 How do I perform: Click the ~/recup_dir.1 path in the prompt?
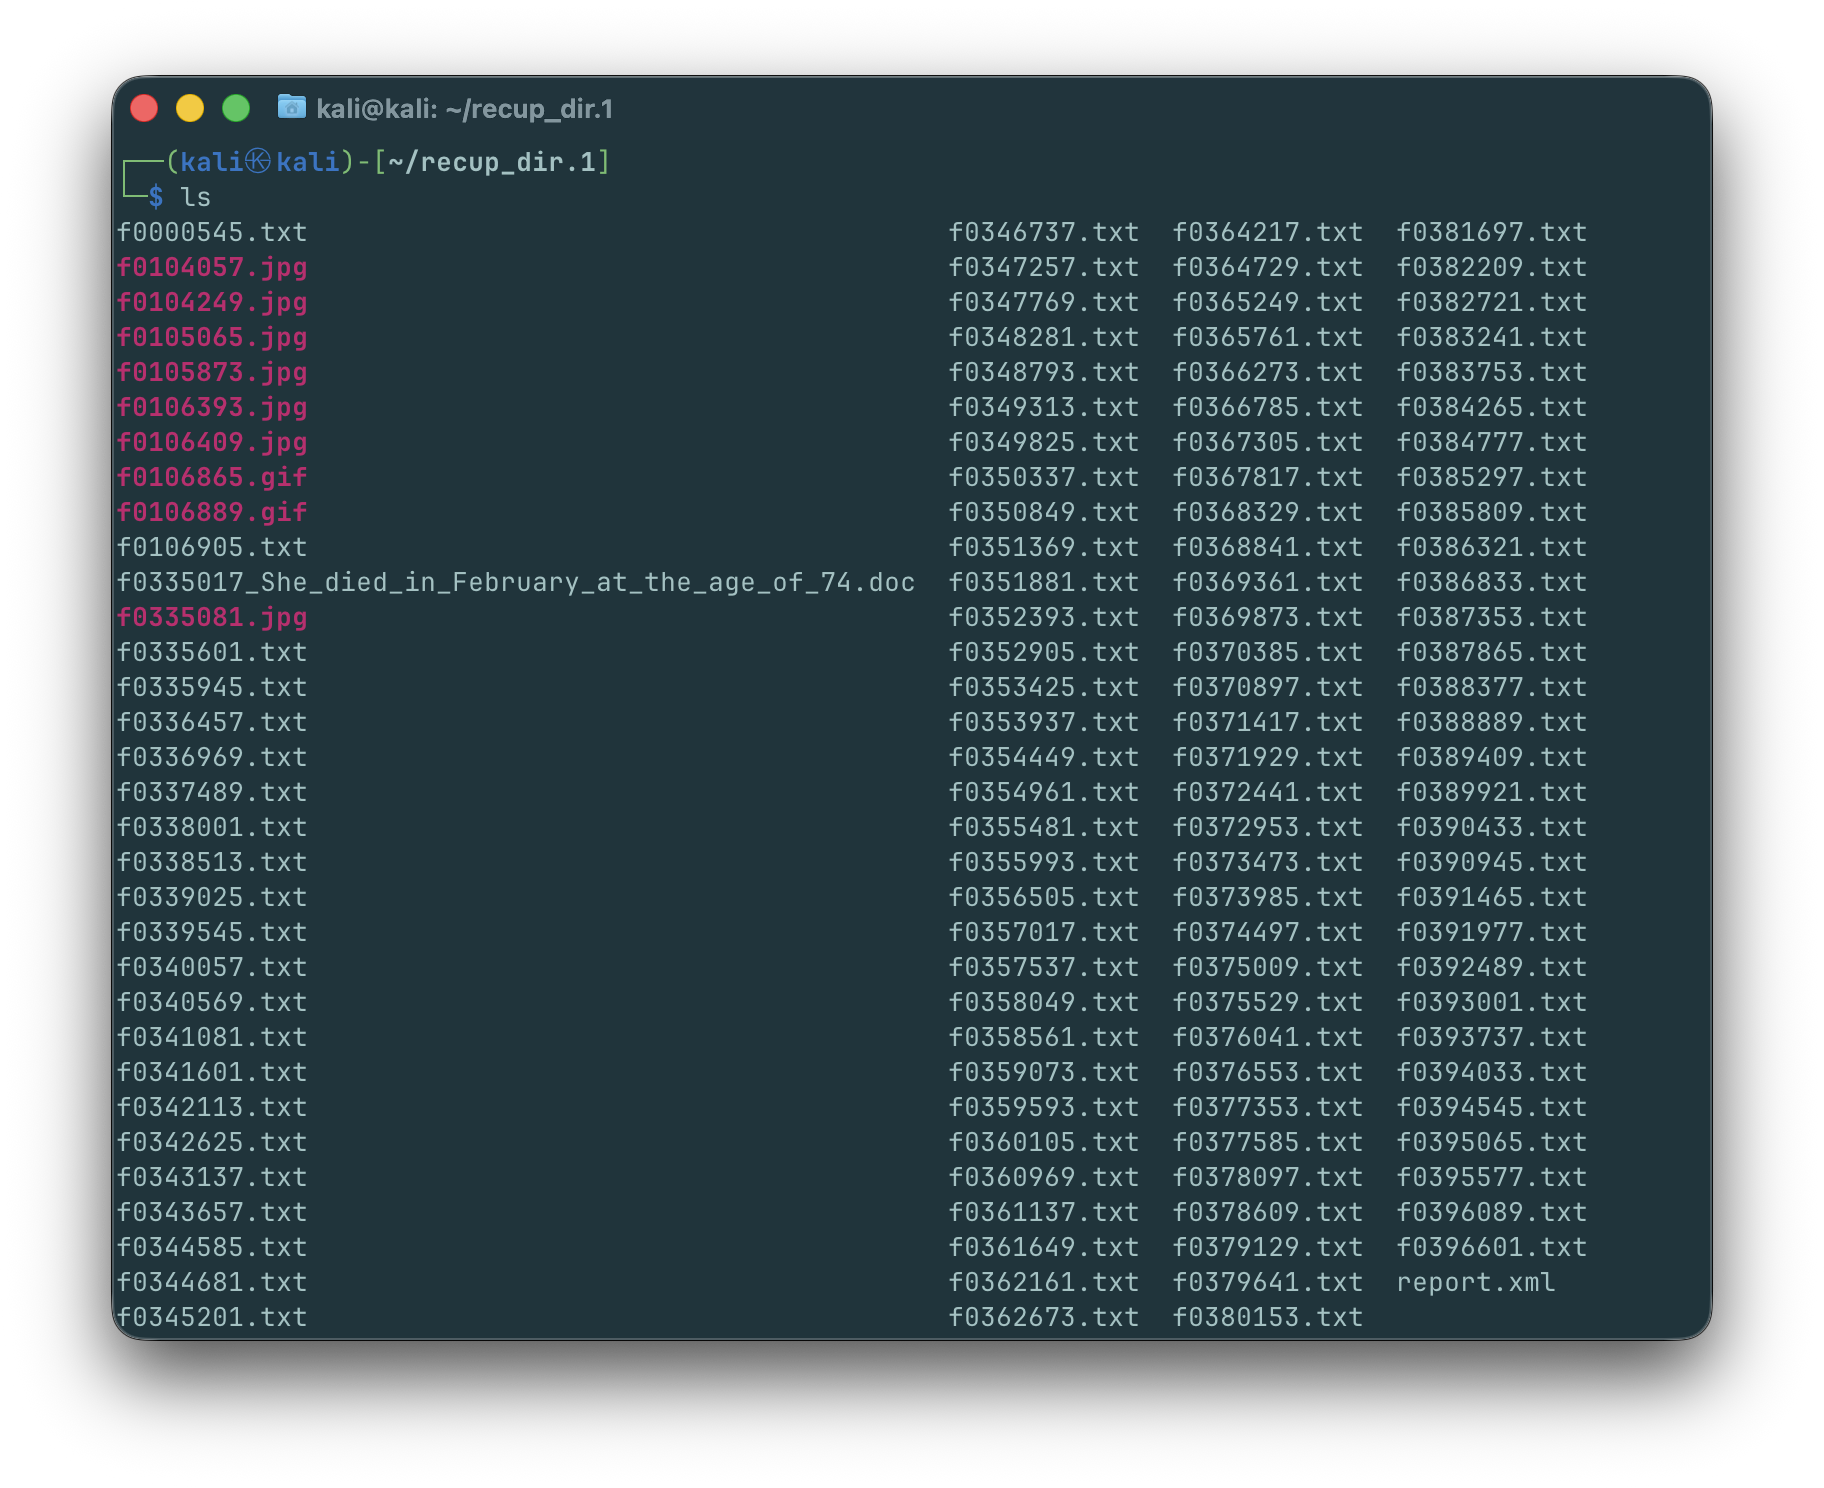coord(491,162)
